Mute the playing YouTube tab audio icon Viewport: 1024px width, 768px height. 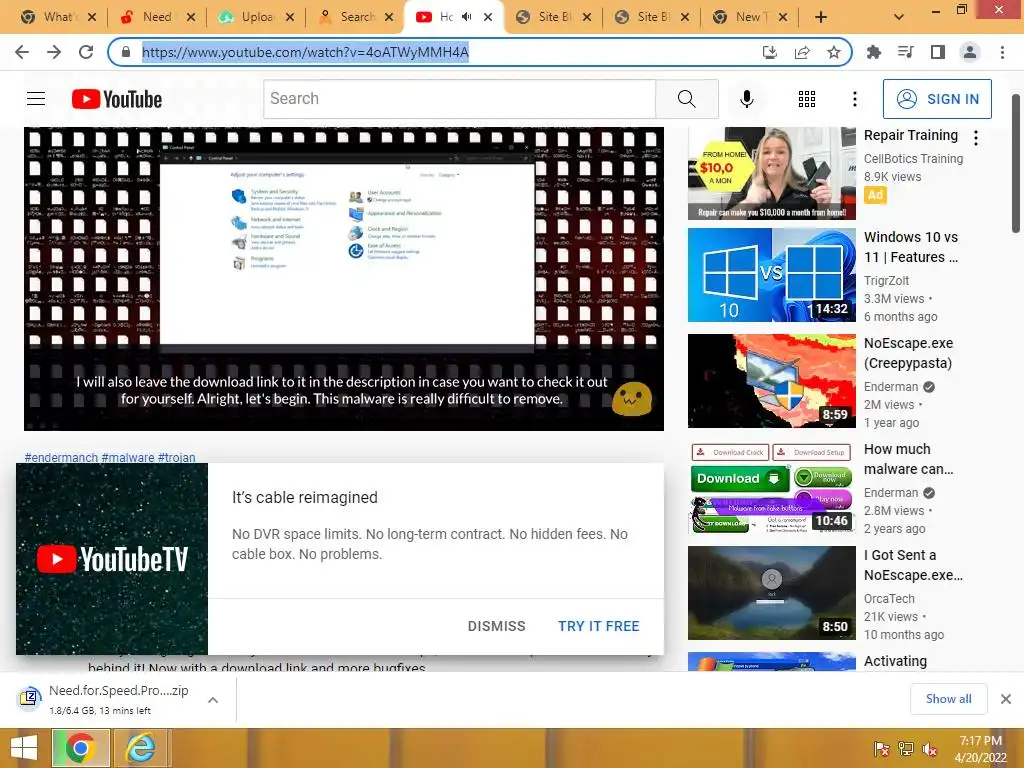466,16
